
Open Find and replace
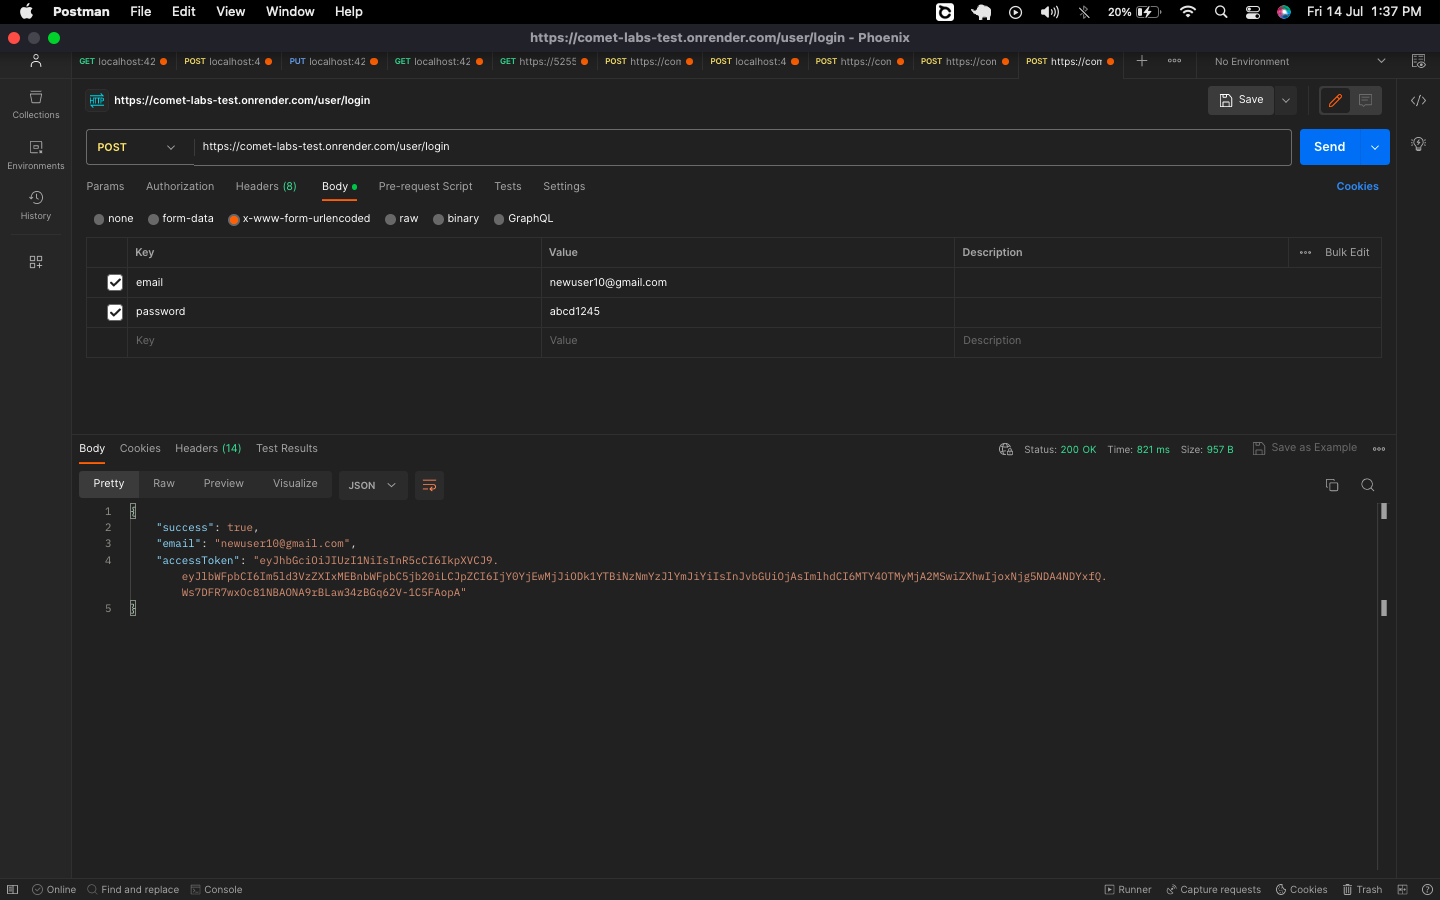click(133, 889)
